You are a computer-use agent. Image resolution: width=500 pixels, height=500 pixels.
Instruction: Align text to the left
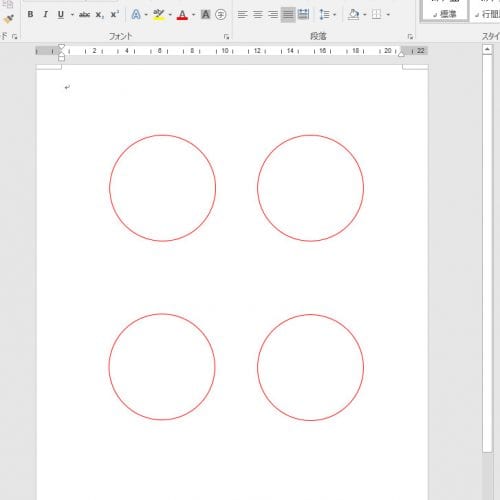[242, 15]
